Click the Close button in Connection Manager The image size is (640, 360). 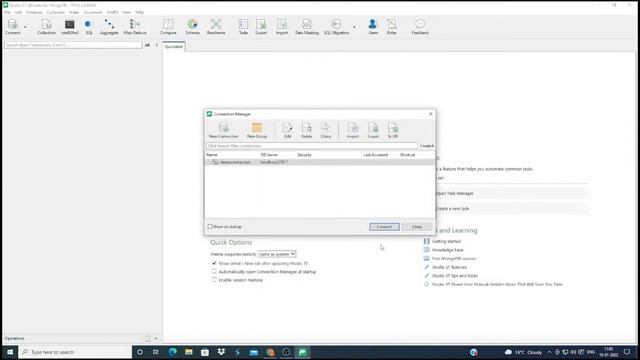click(417, 227)
